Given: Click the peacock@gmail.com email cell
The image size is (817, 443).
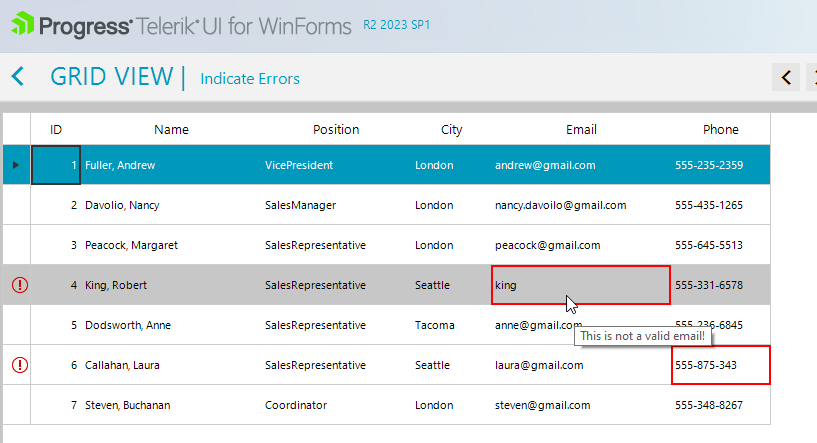Looking at the screenshot, I should [x=548, y=245].
